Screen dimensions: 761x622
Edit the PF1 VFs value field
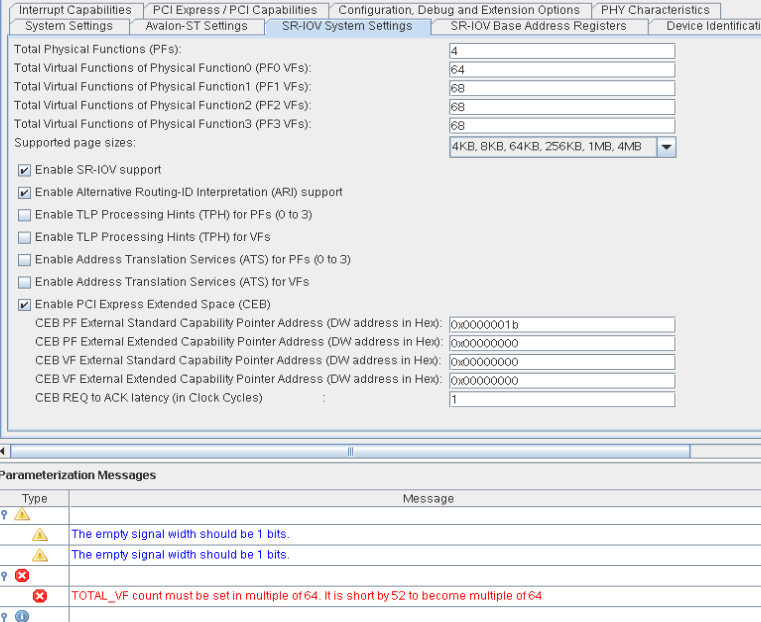[562, 88]
